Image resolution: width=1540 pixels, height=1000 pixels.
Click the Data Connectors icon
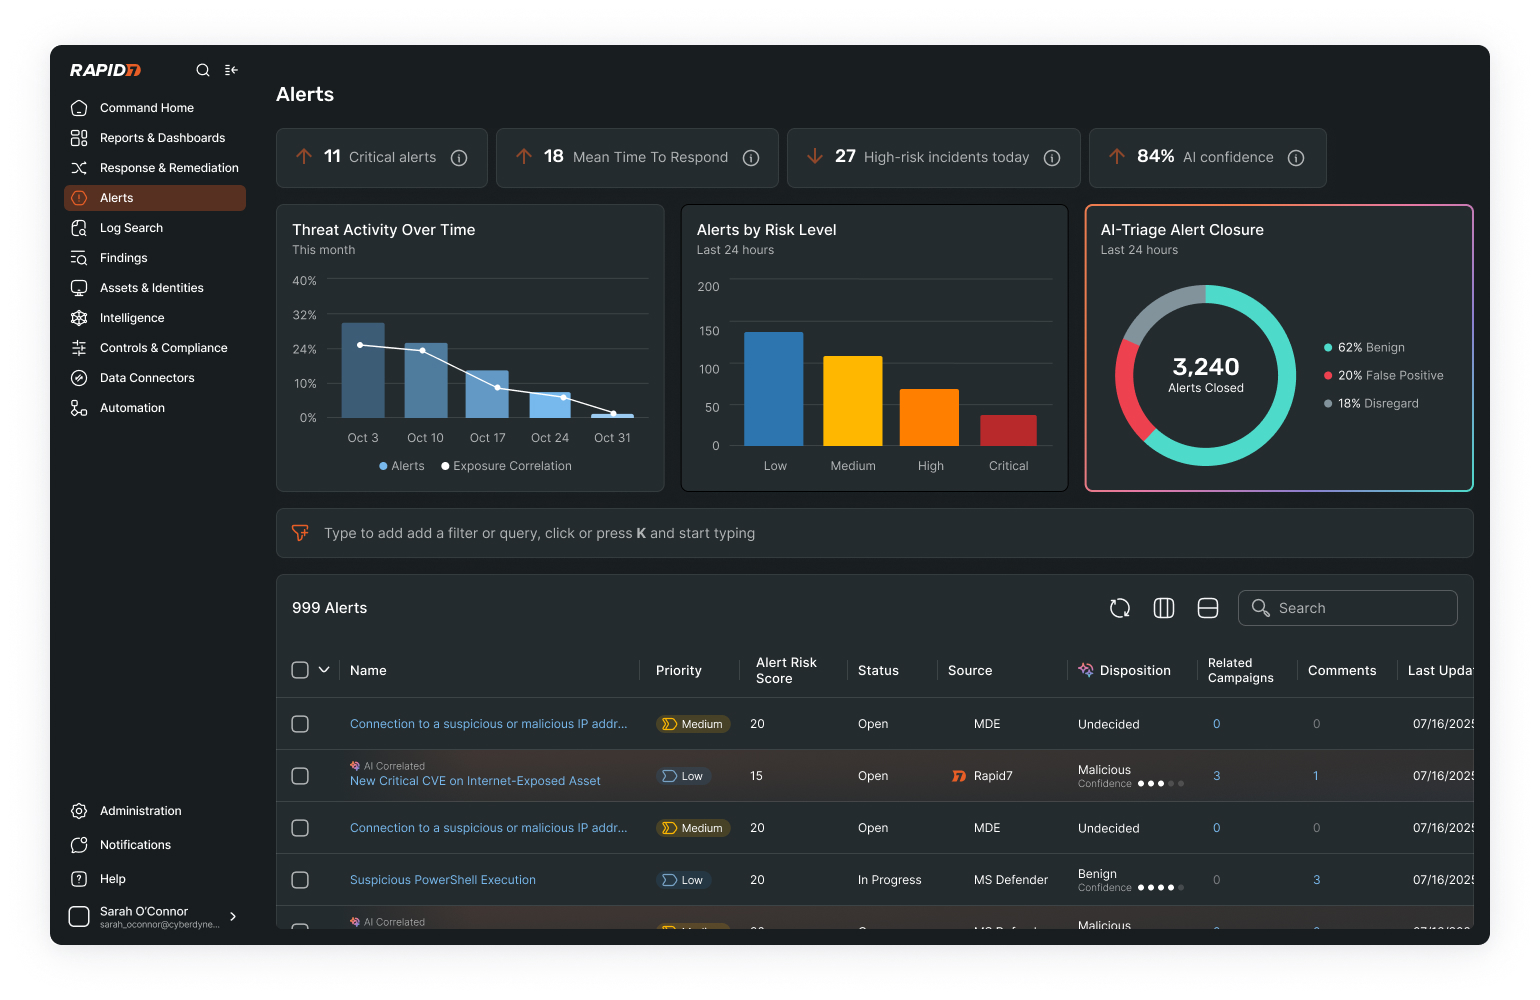[x=79, y=378]
